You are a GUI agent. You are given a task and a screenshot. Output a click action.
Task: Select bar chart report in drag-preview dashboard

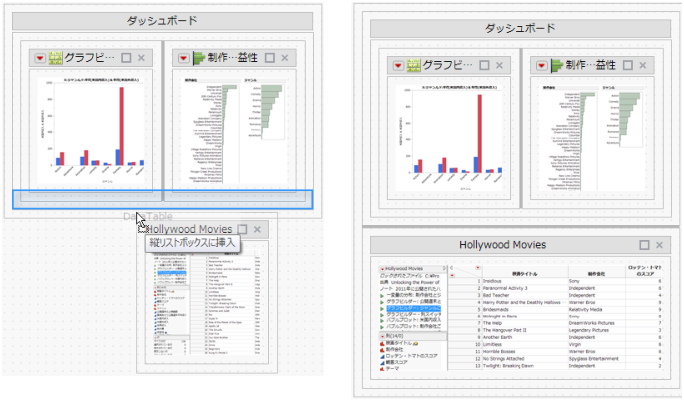pos(91,130)
